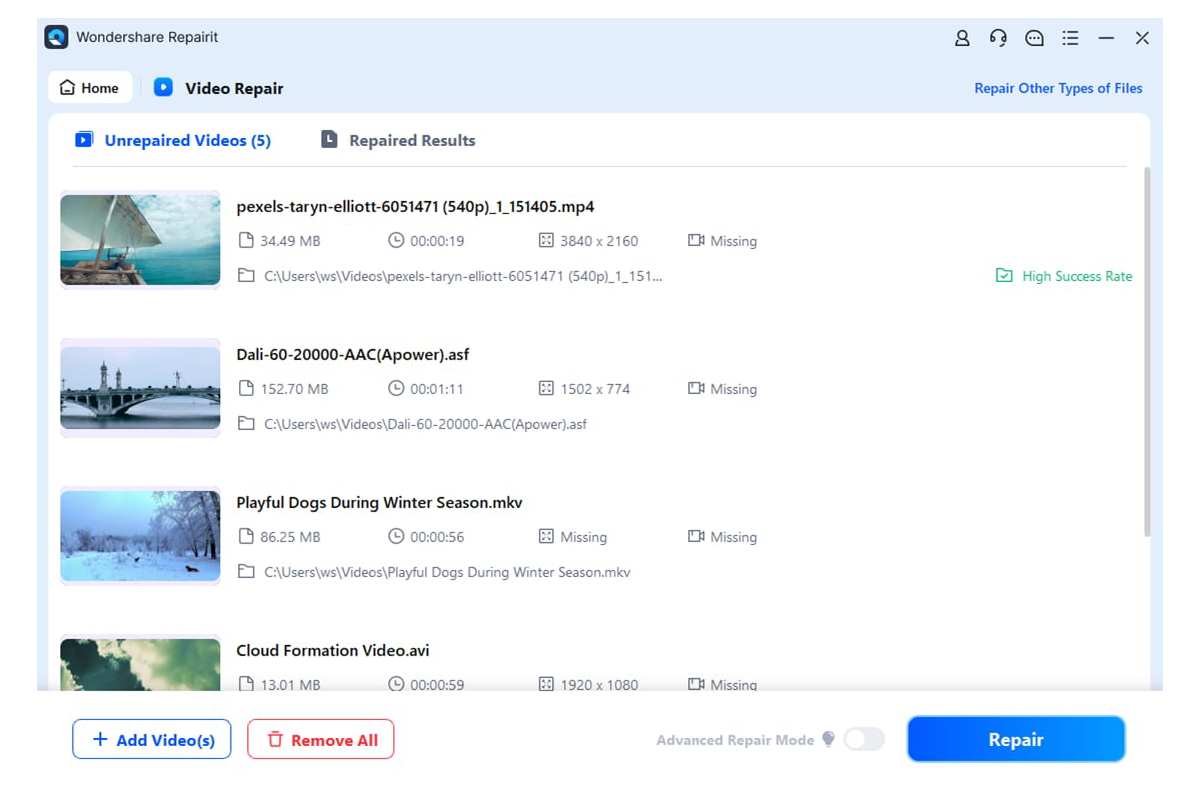This screenshot has width=1200, height=800.
Task: Click the Wondershare Repairit logo icon
Action: click(x=57, y=38)
